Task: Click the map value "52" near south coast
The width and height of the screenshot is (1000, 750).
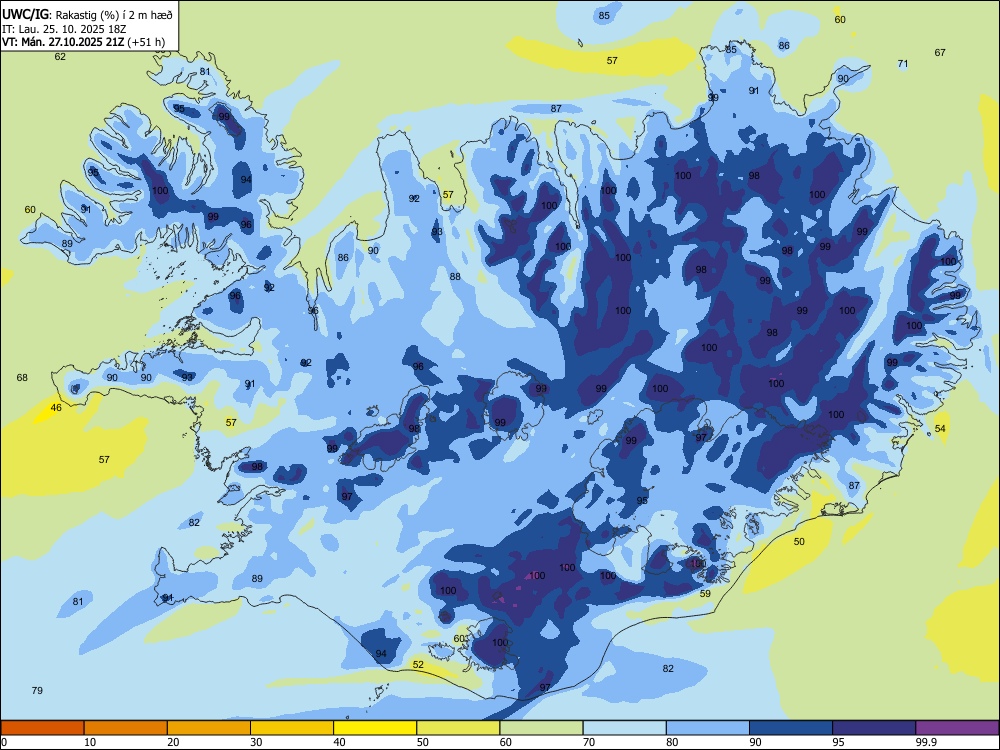Action: point(418,664)
